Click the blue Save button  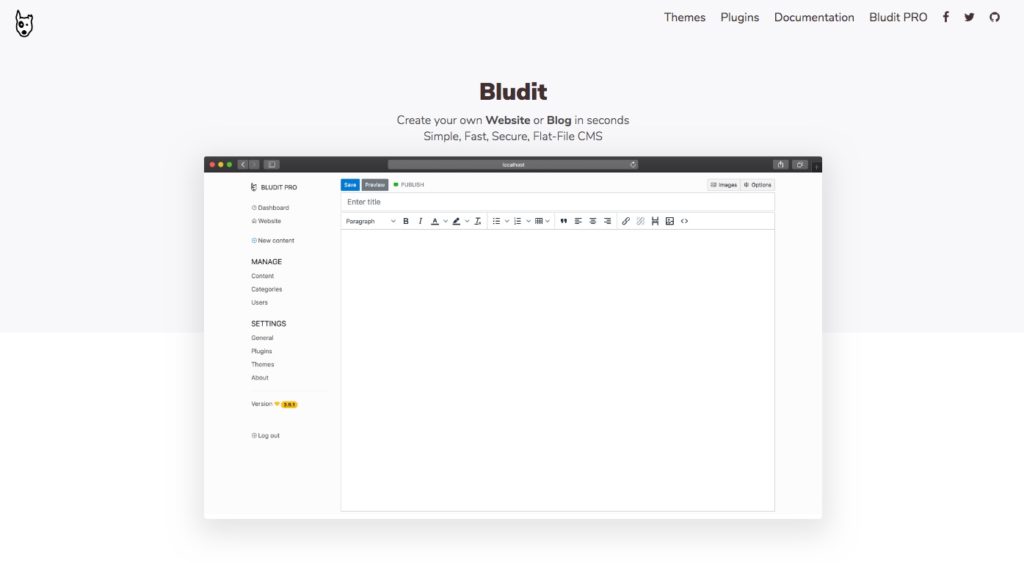[350, 185]
